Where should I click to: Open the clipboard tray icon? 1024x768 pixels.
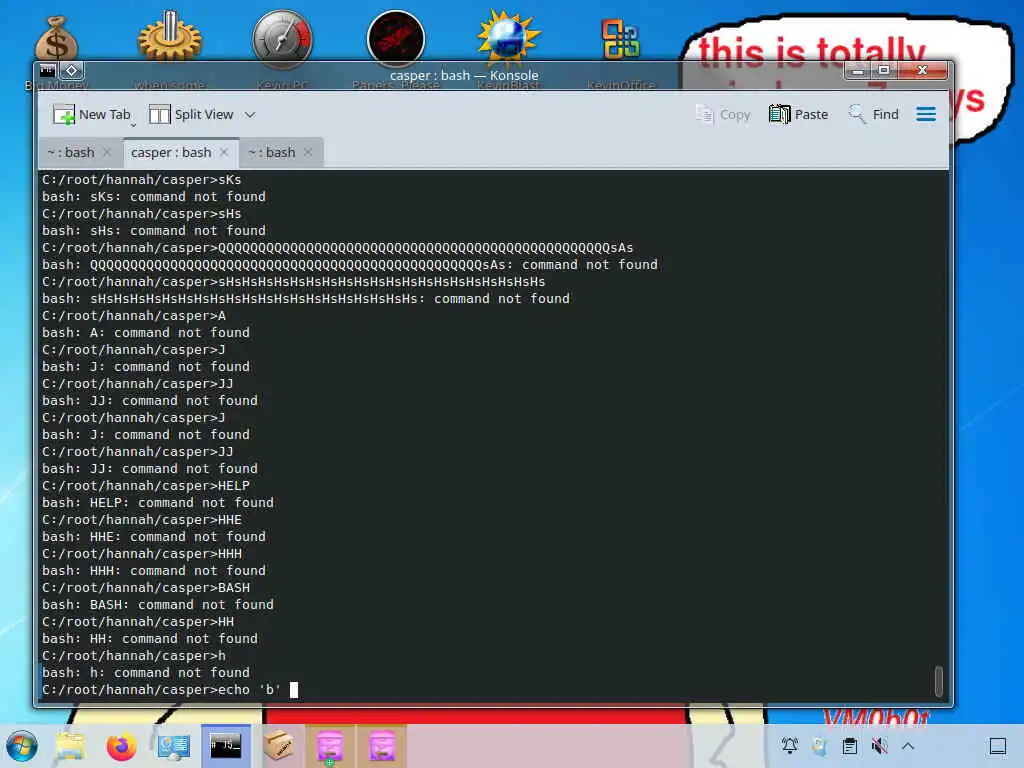(x=850, y=746)
